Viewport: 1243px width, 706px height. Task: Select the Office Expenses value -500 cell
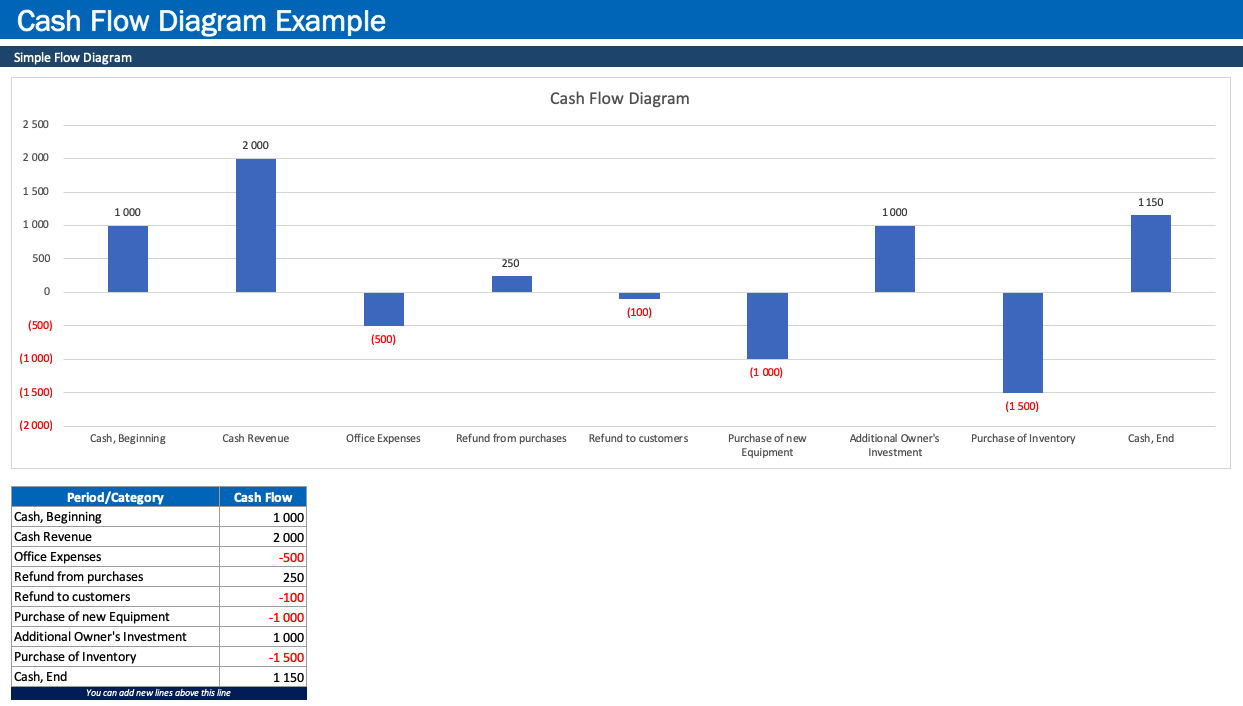click(x=263, y=557)
